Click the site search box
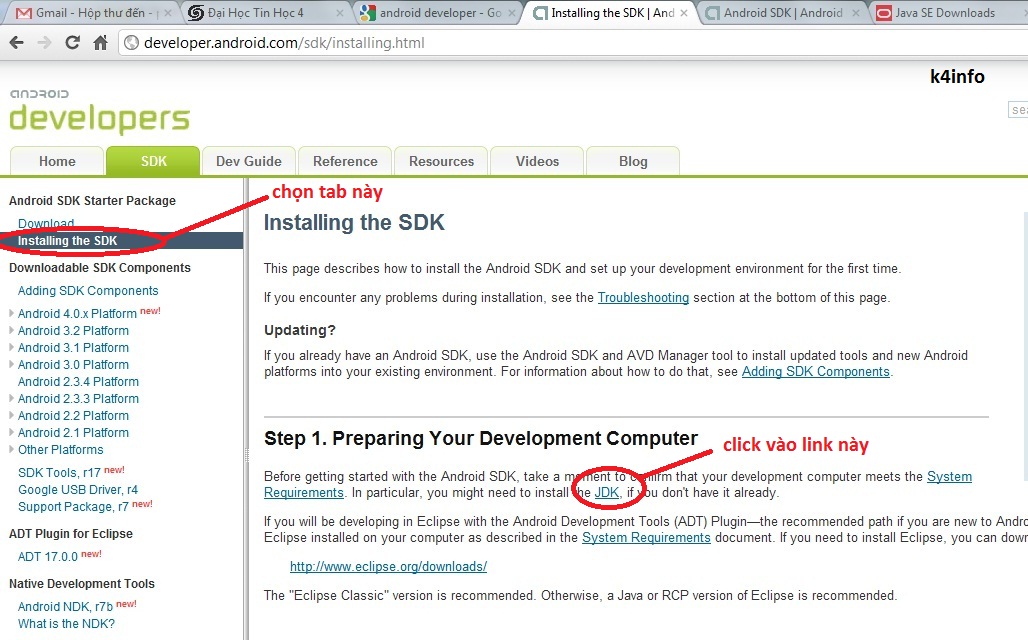The image size is (1028, 640). coord(1018,110)
